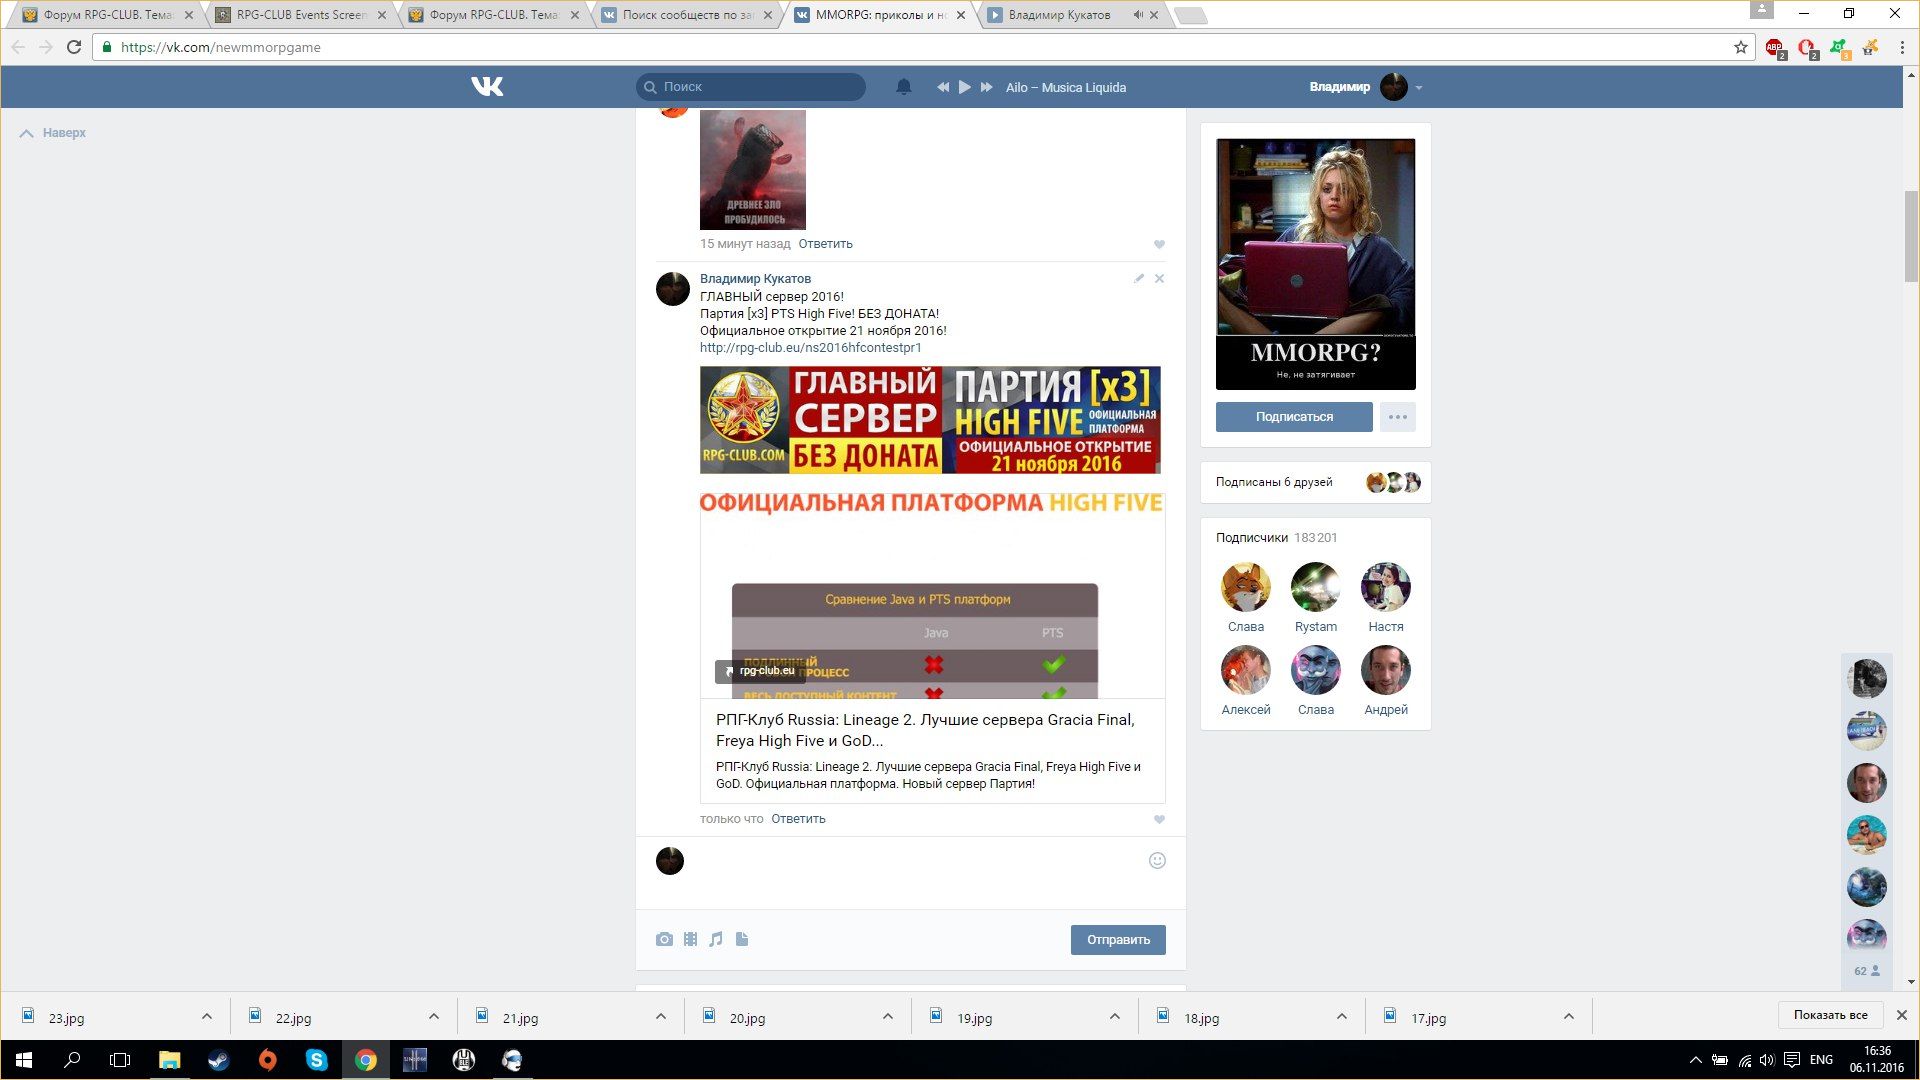Launch Skype from the taskbar
Screen dimensions: 1920x1080
pyautogui.click(x=316, y=1060)
